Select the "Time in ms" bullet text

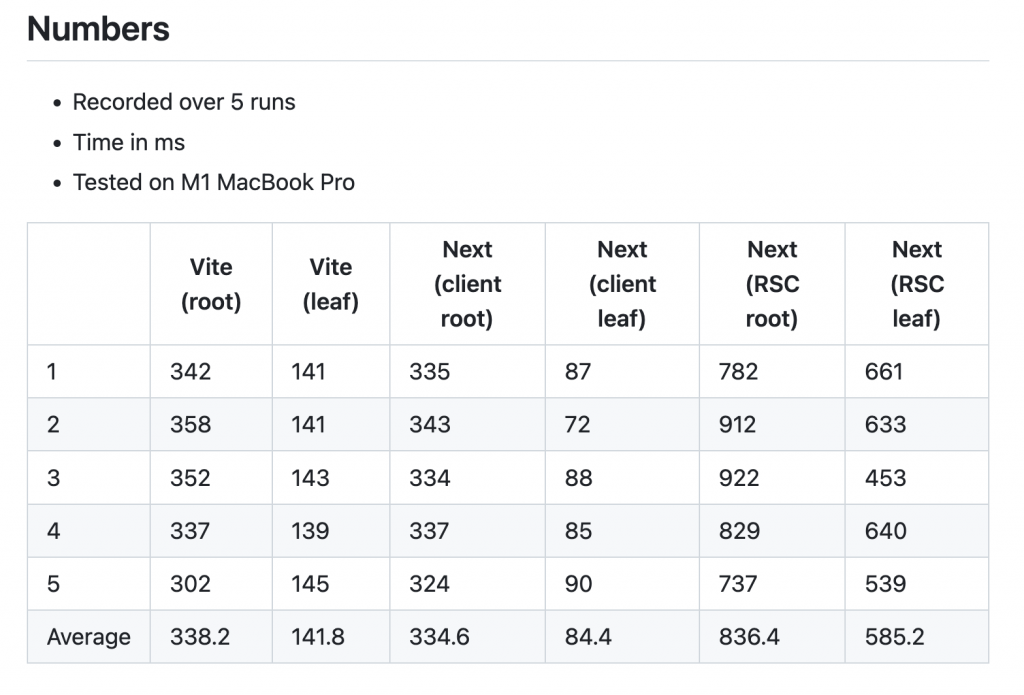[x=129, y=142]
